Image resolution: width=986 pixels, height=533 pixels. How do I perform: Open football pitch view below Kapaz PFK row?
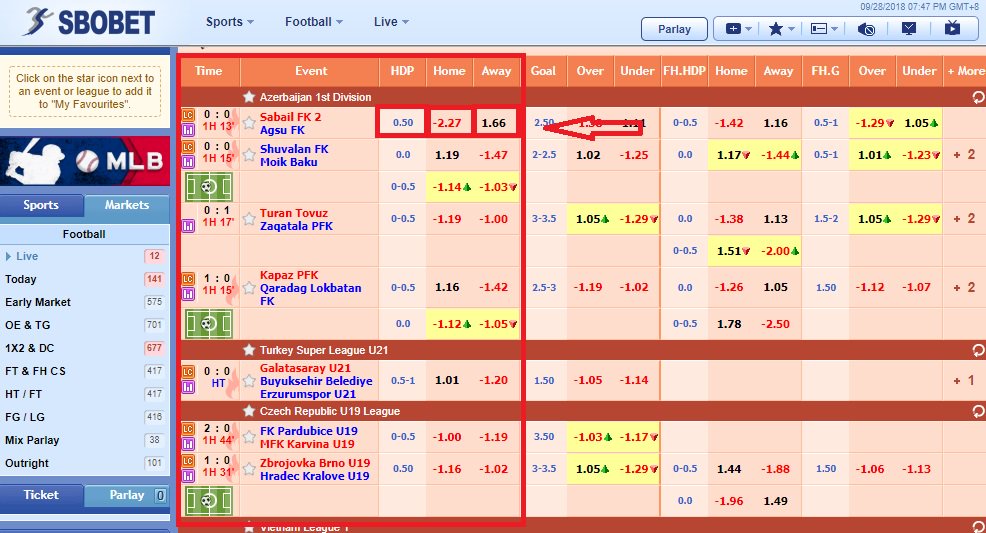[208, 324]
